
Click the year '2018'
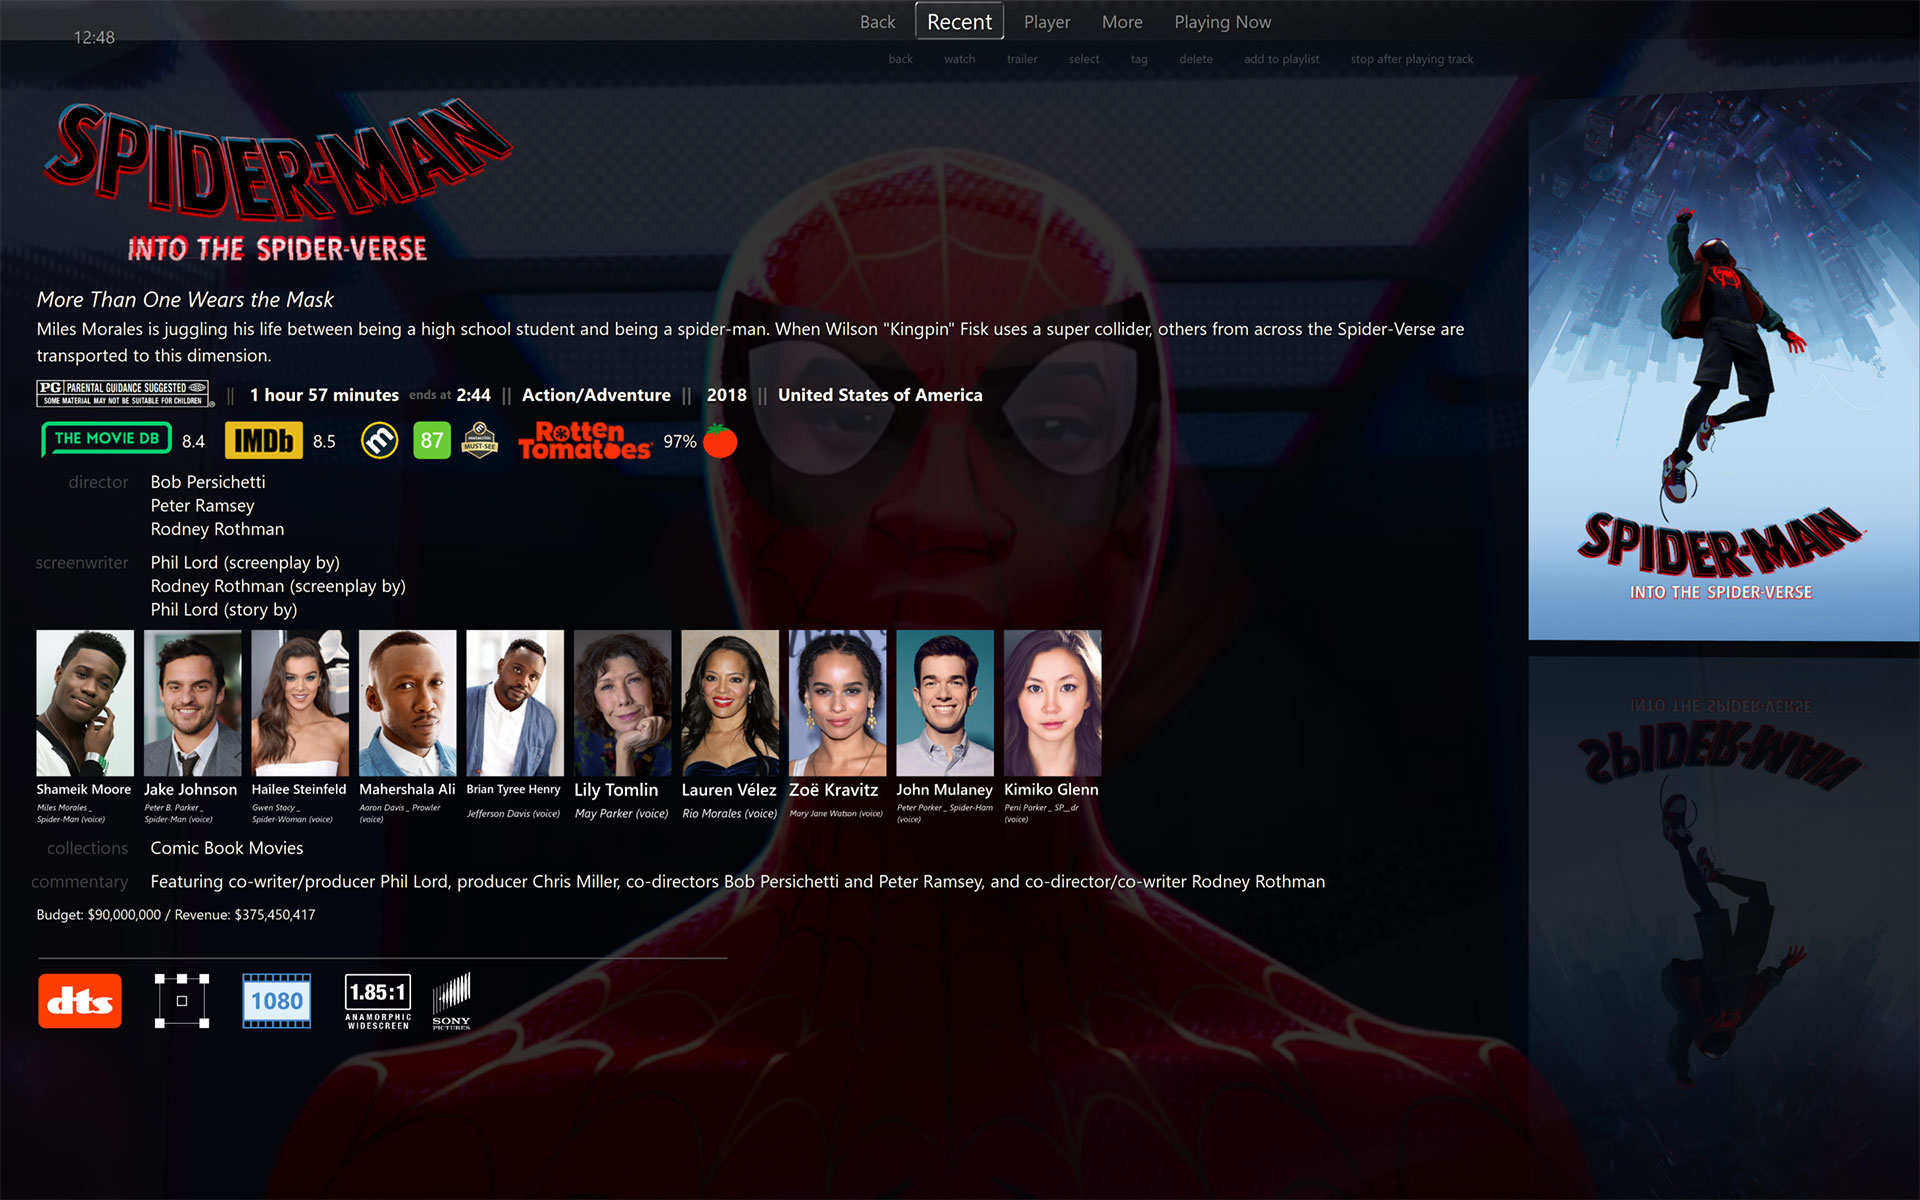tap(727, 395)
